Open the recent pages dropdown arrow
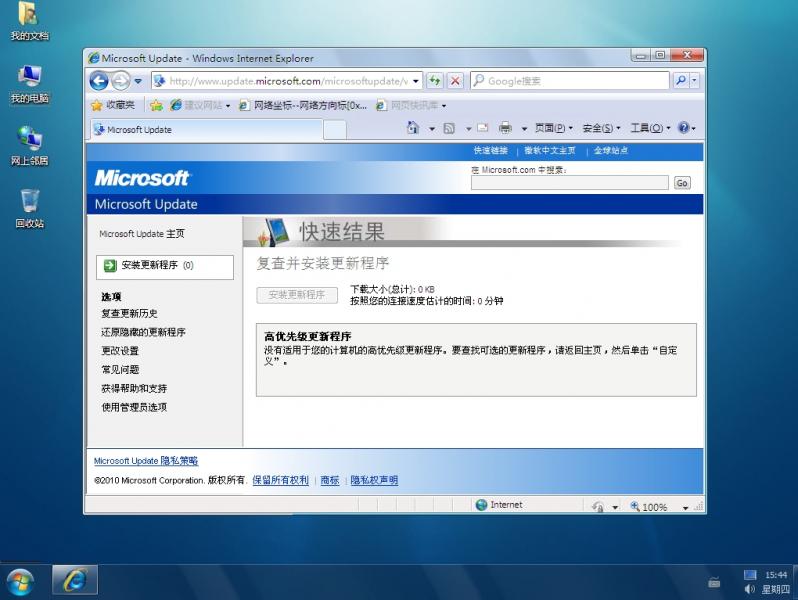The width and height of the screenshot is (798, 600). (138, 81)
